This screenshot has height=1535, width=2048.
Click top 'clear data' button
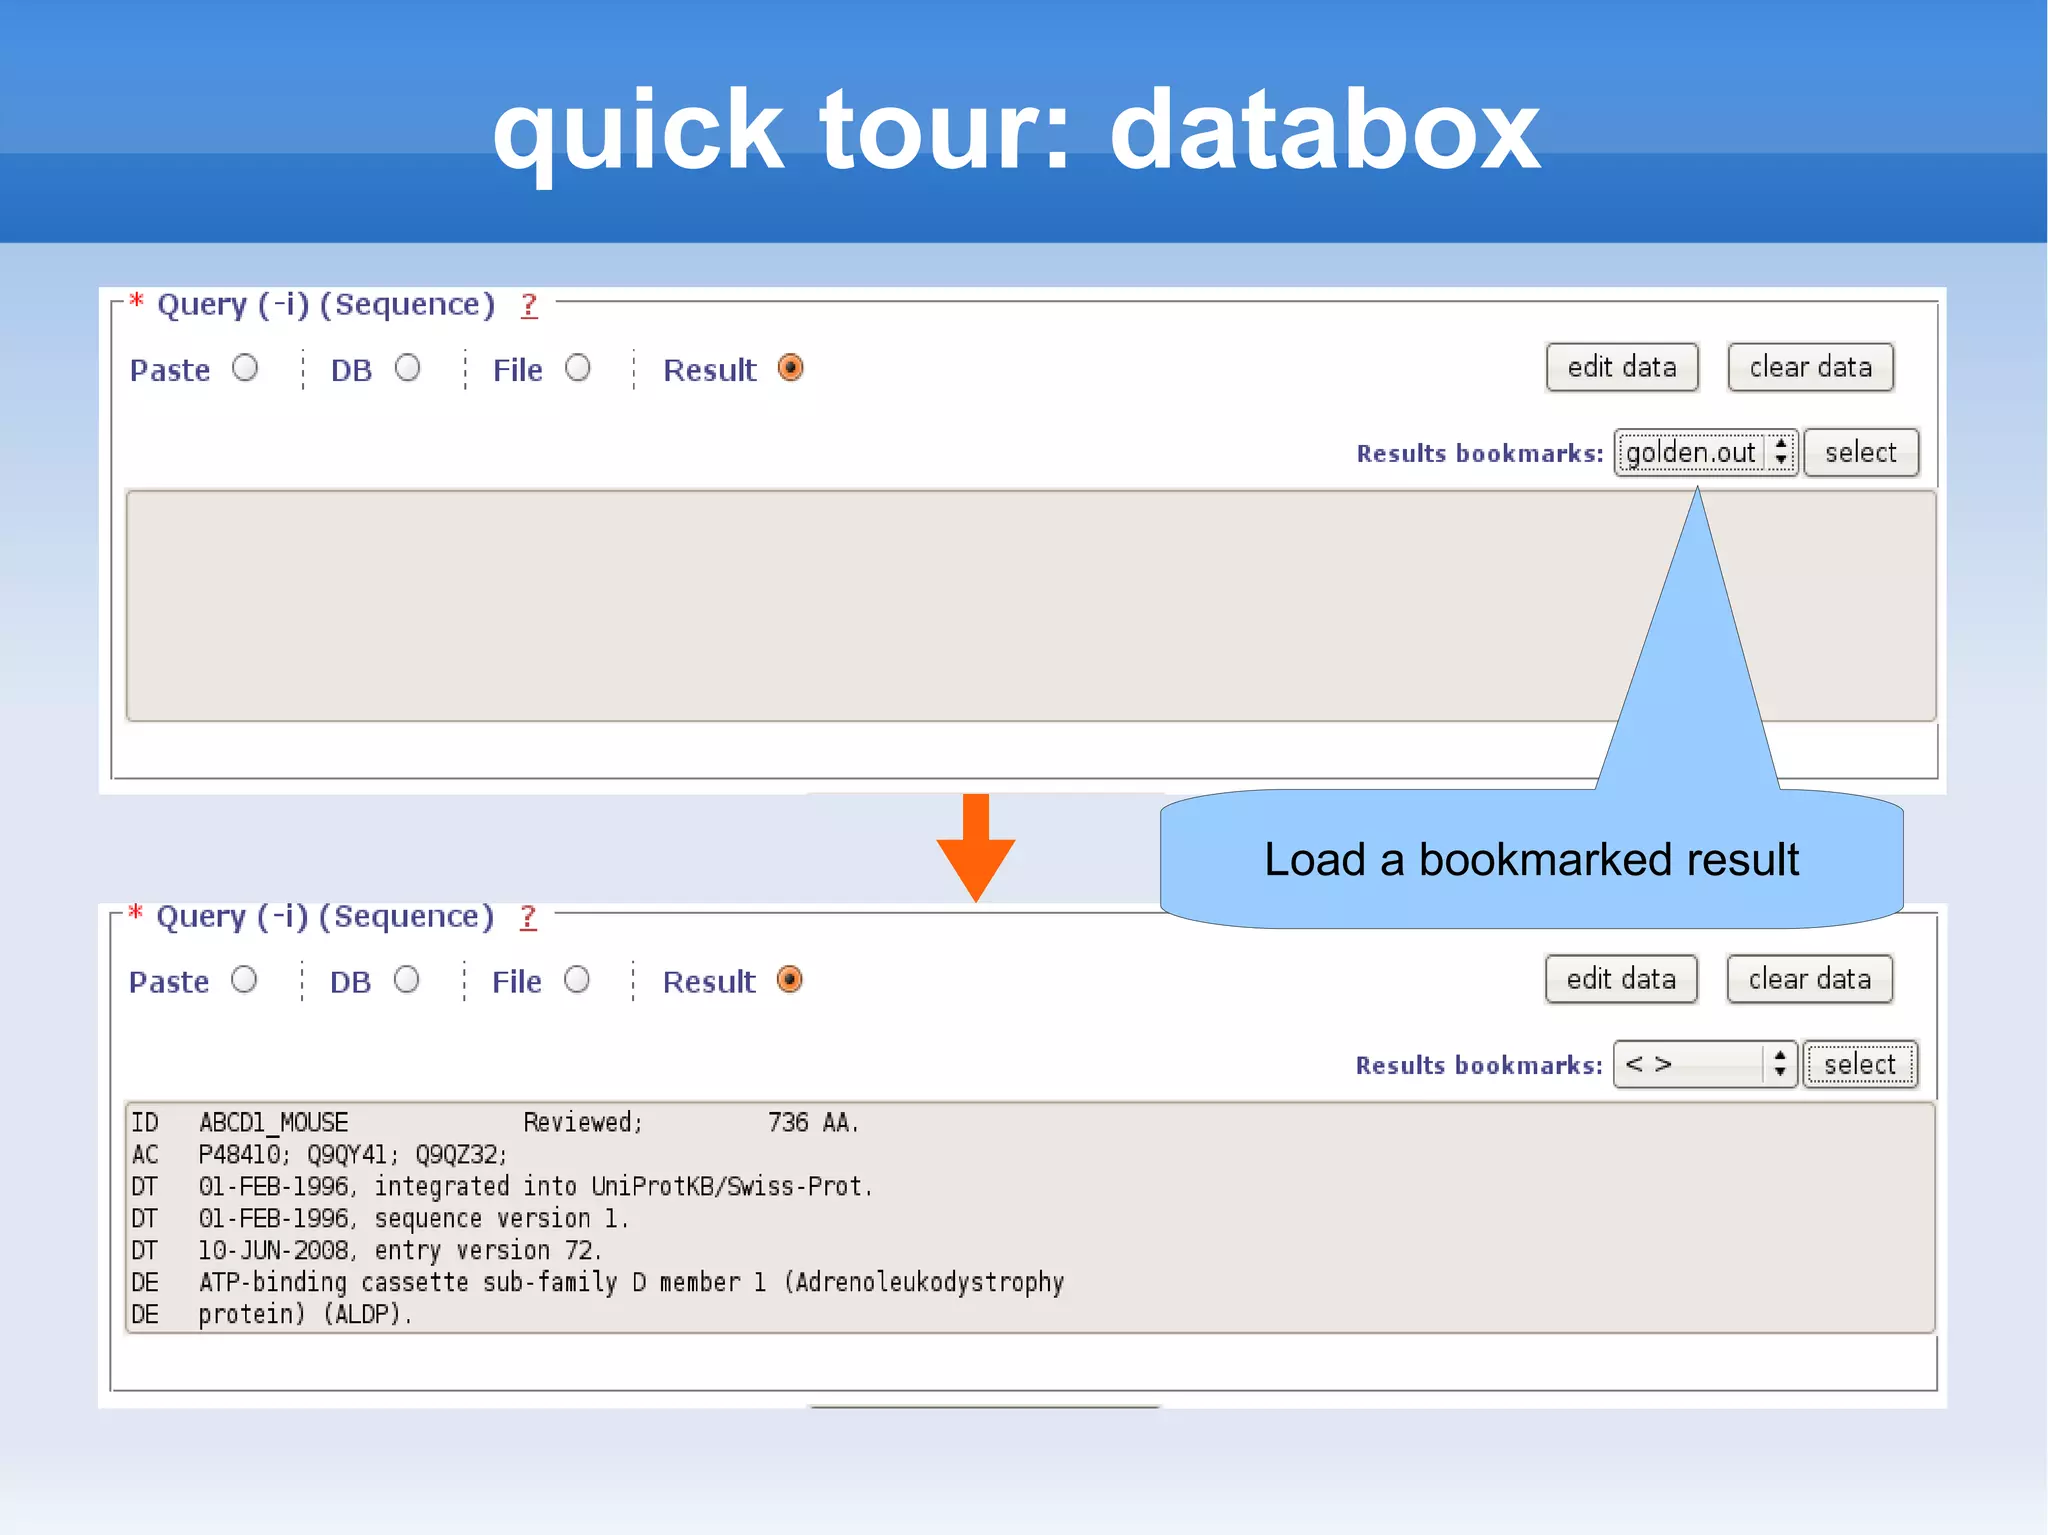pyautogui.click(x=1810, y=367)
